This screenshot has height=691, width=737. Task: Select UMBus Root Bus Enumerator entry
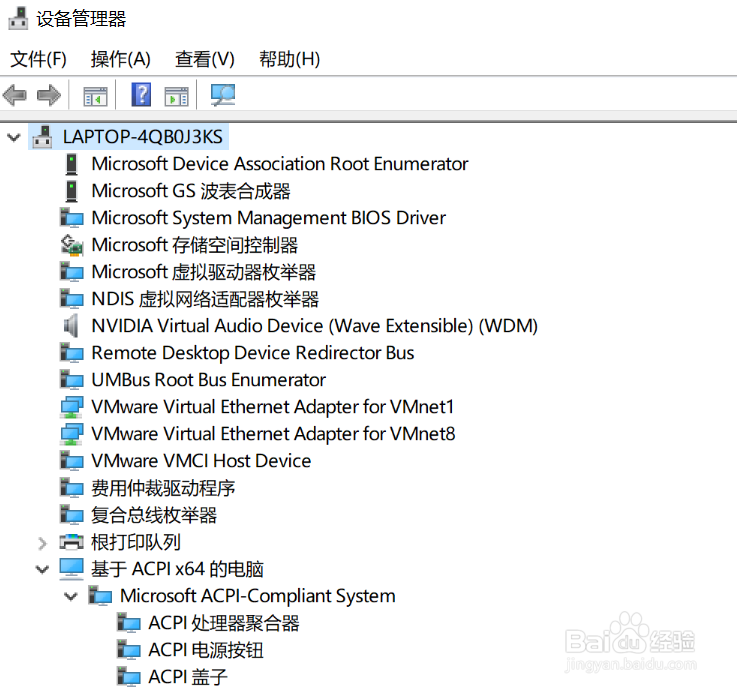(x=208, y=380)
